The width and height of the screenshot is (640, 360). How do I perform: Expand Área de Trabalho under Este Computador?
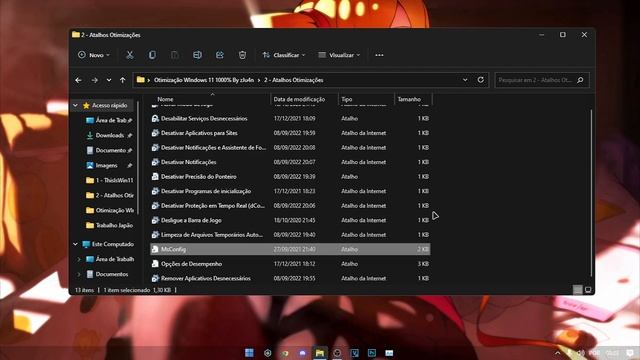point(79,259)
